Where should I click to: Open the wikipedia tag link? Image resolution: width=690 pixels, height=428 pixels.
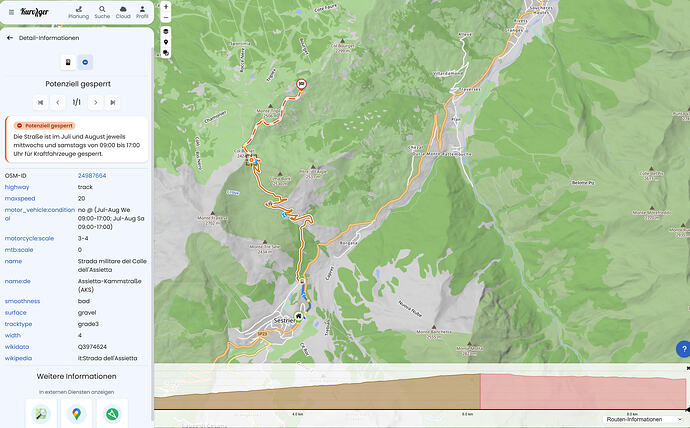[x=18, y=358]
